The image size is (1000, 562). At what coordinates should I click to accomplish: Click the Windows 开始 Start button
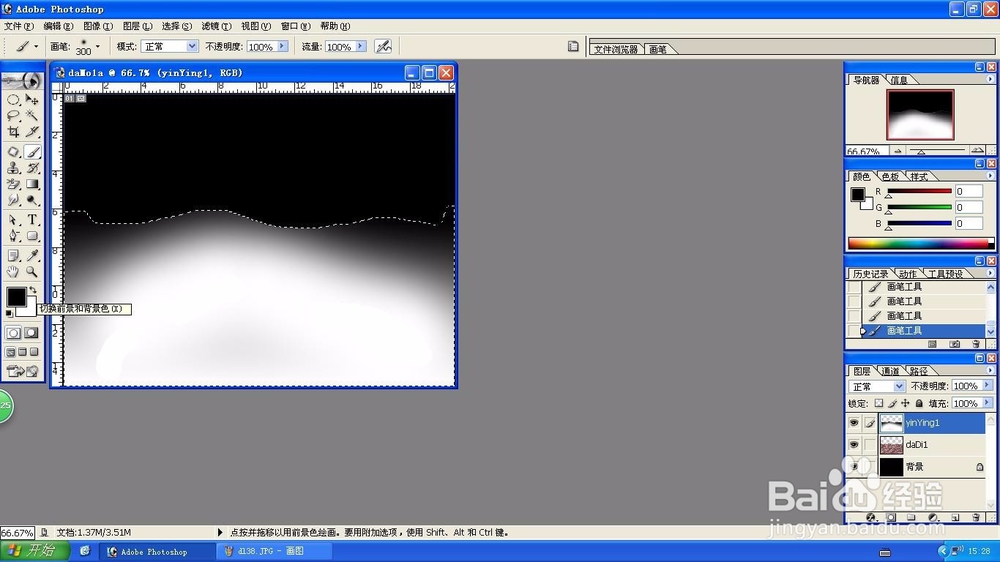34,551
